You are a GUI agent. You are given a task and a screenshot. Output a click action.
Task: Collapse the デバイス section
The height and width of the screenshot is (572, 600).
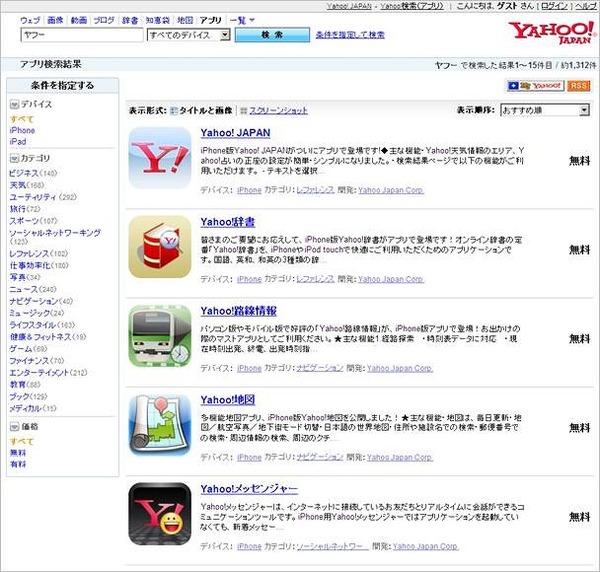[x=14, y=104]
